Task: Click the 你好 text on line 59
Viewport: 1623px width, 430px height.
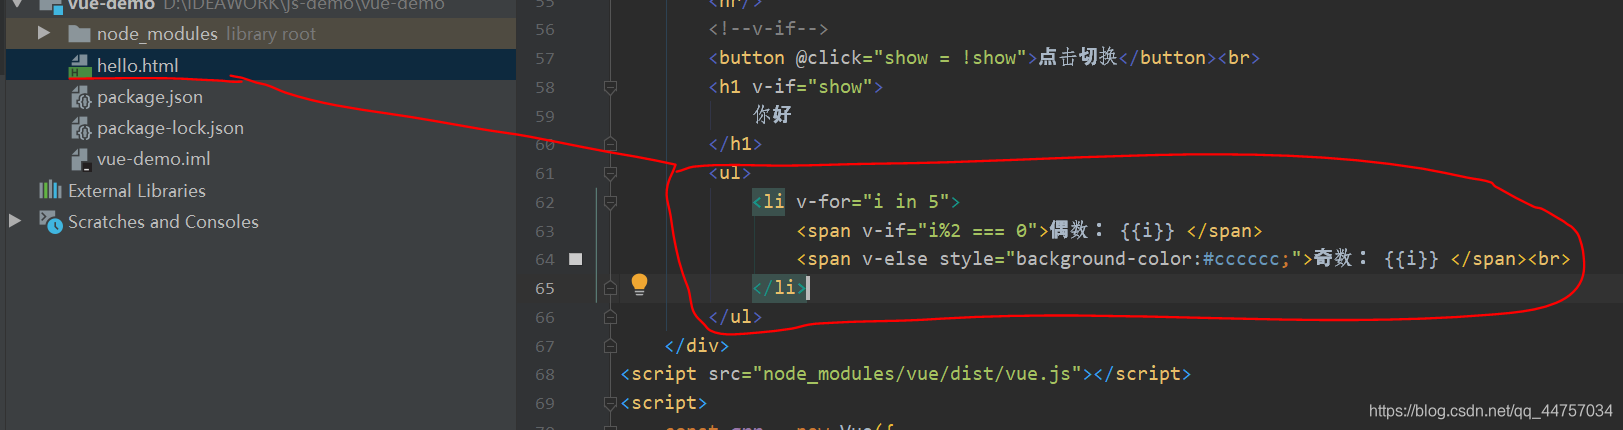Action: coord(772,115)
